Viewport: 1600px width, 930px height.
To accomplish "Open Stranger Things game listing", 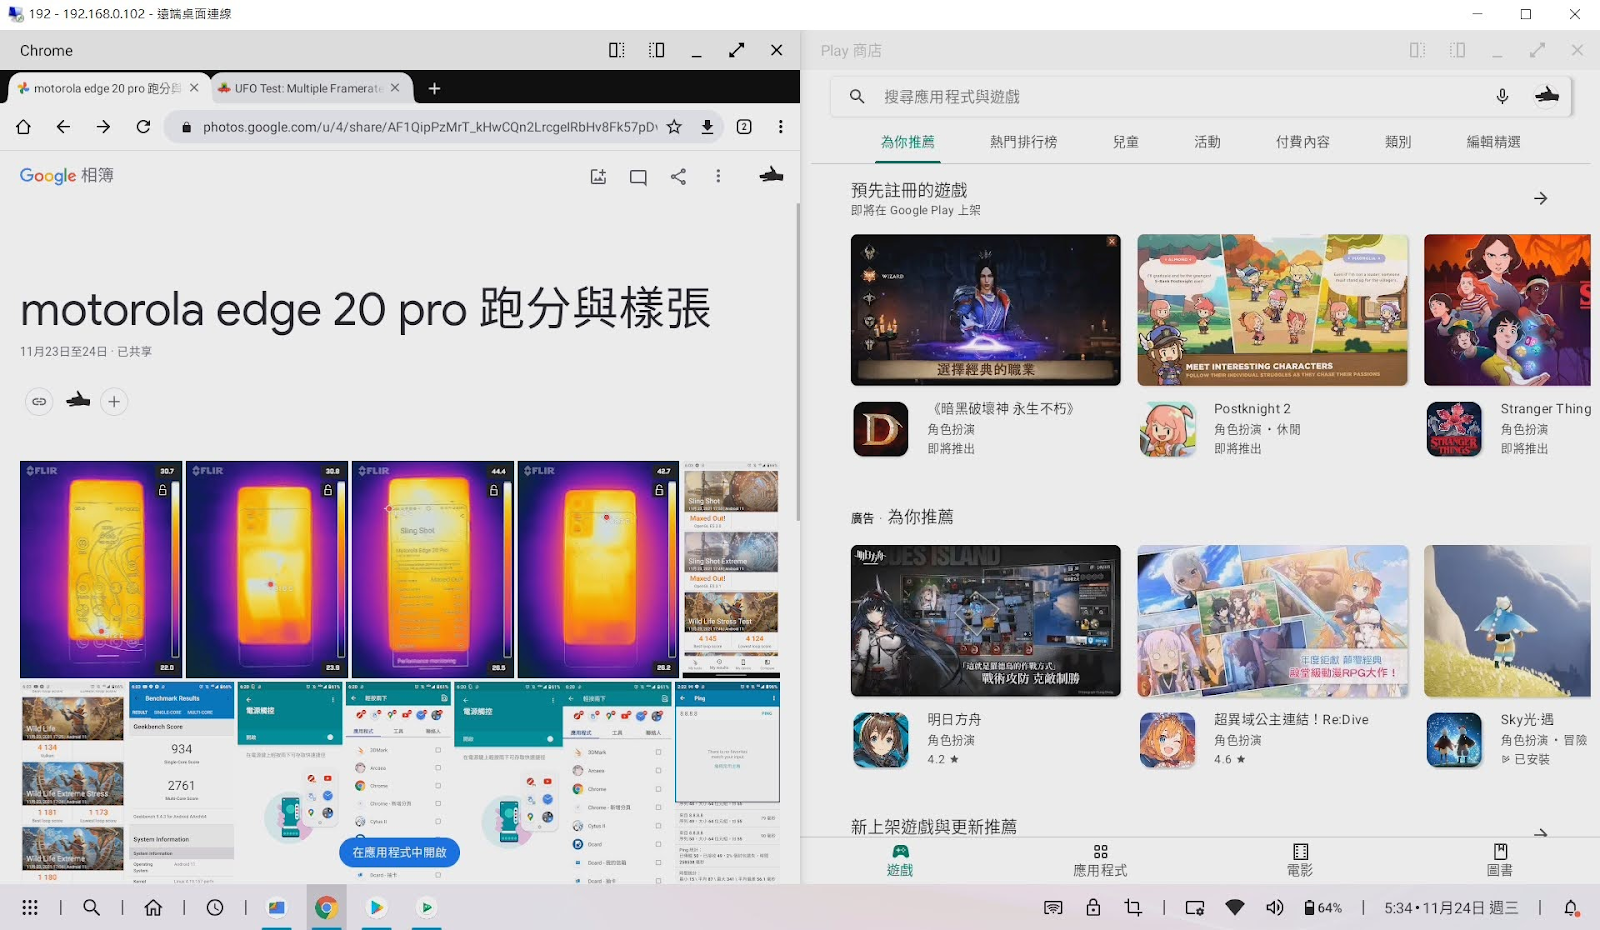I will click(1510, 429).
